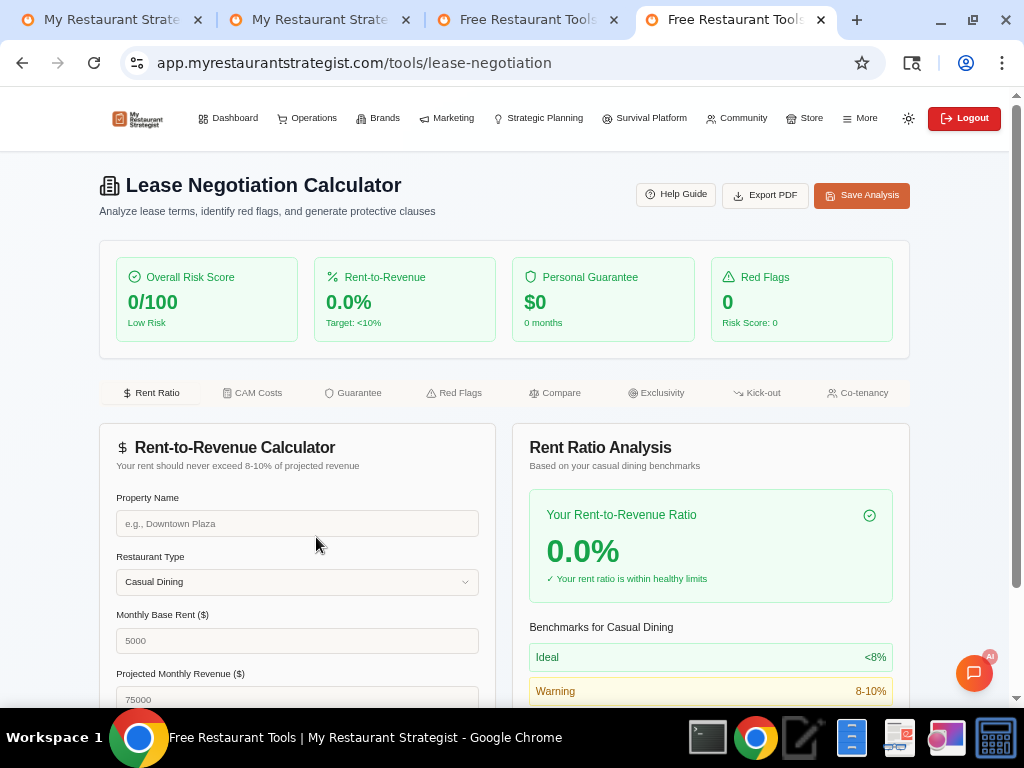1024x768 pixels.
Task: Open Marketing via its megaphone icon
Action: click(x=423, y=118)
